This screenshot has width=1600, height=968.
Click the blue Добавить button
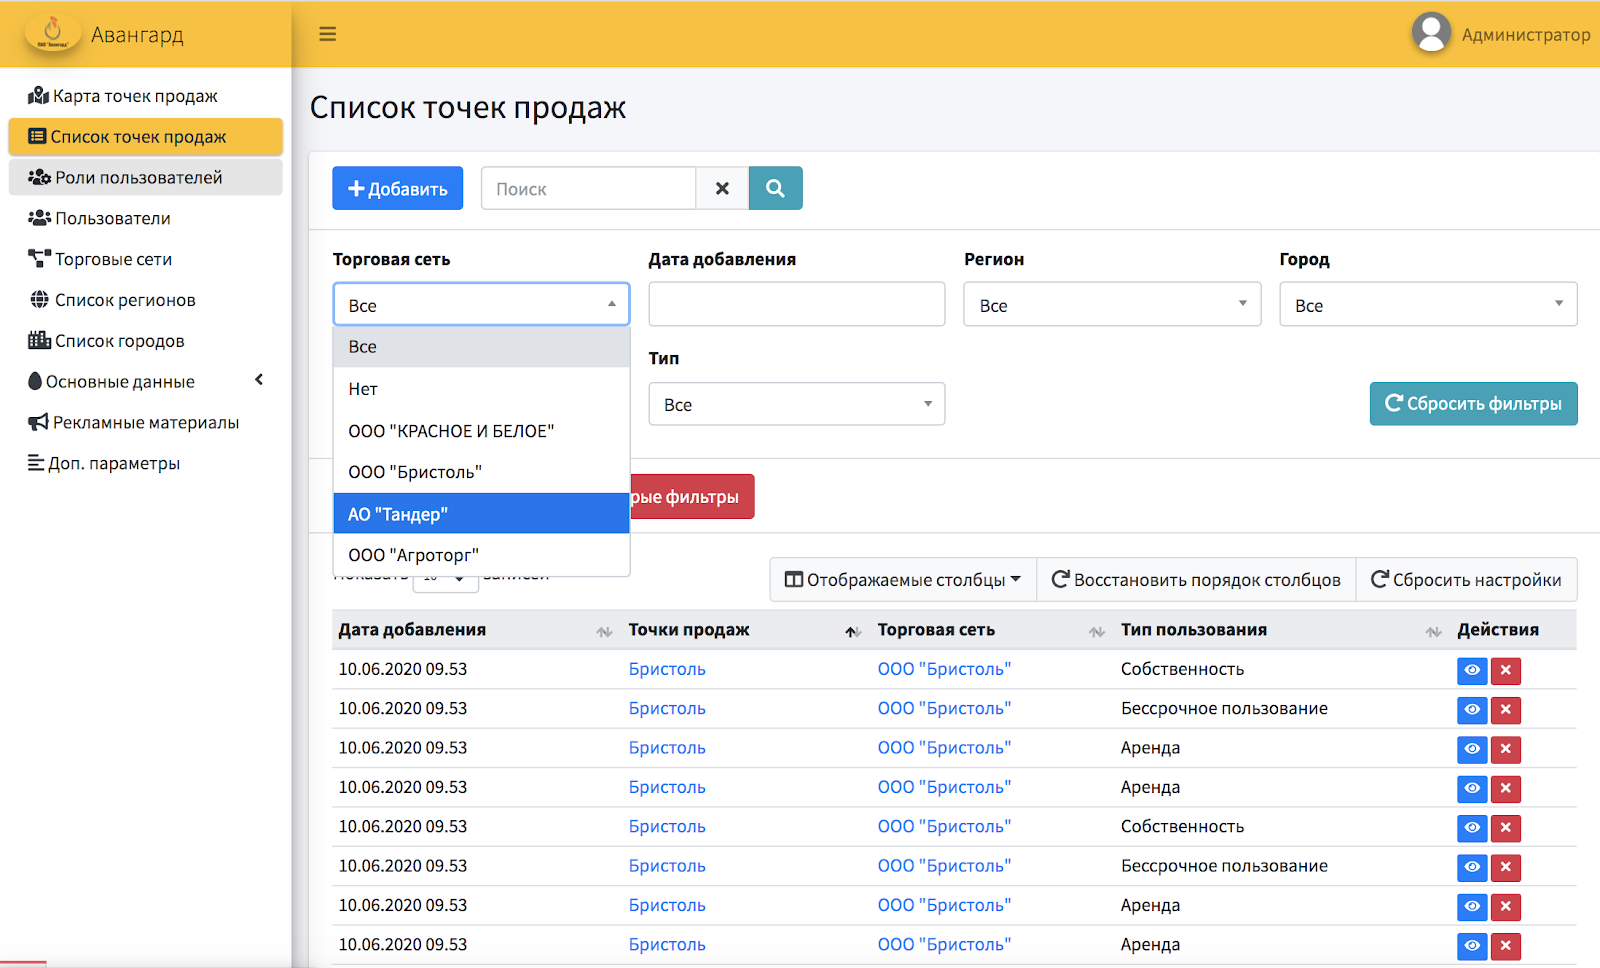(397, 188)
